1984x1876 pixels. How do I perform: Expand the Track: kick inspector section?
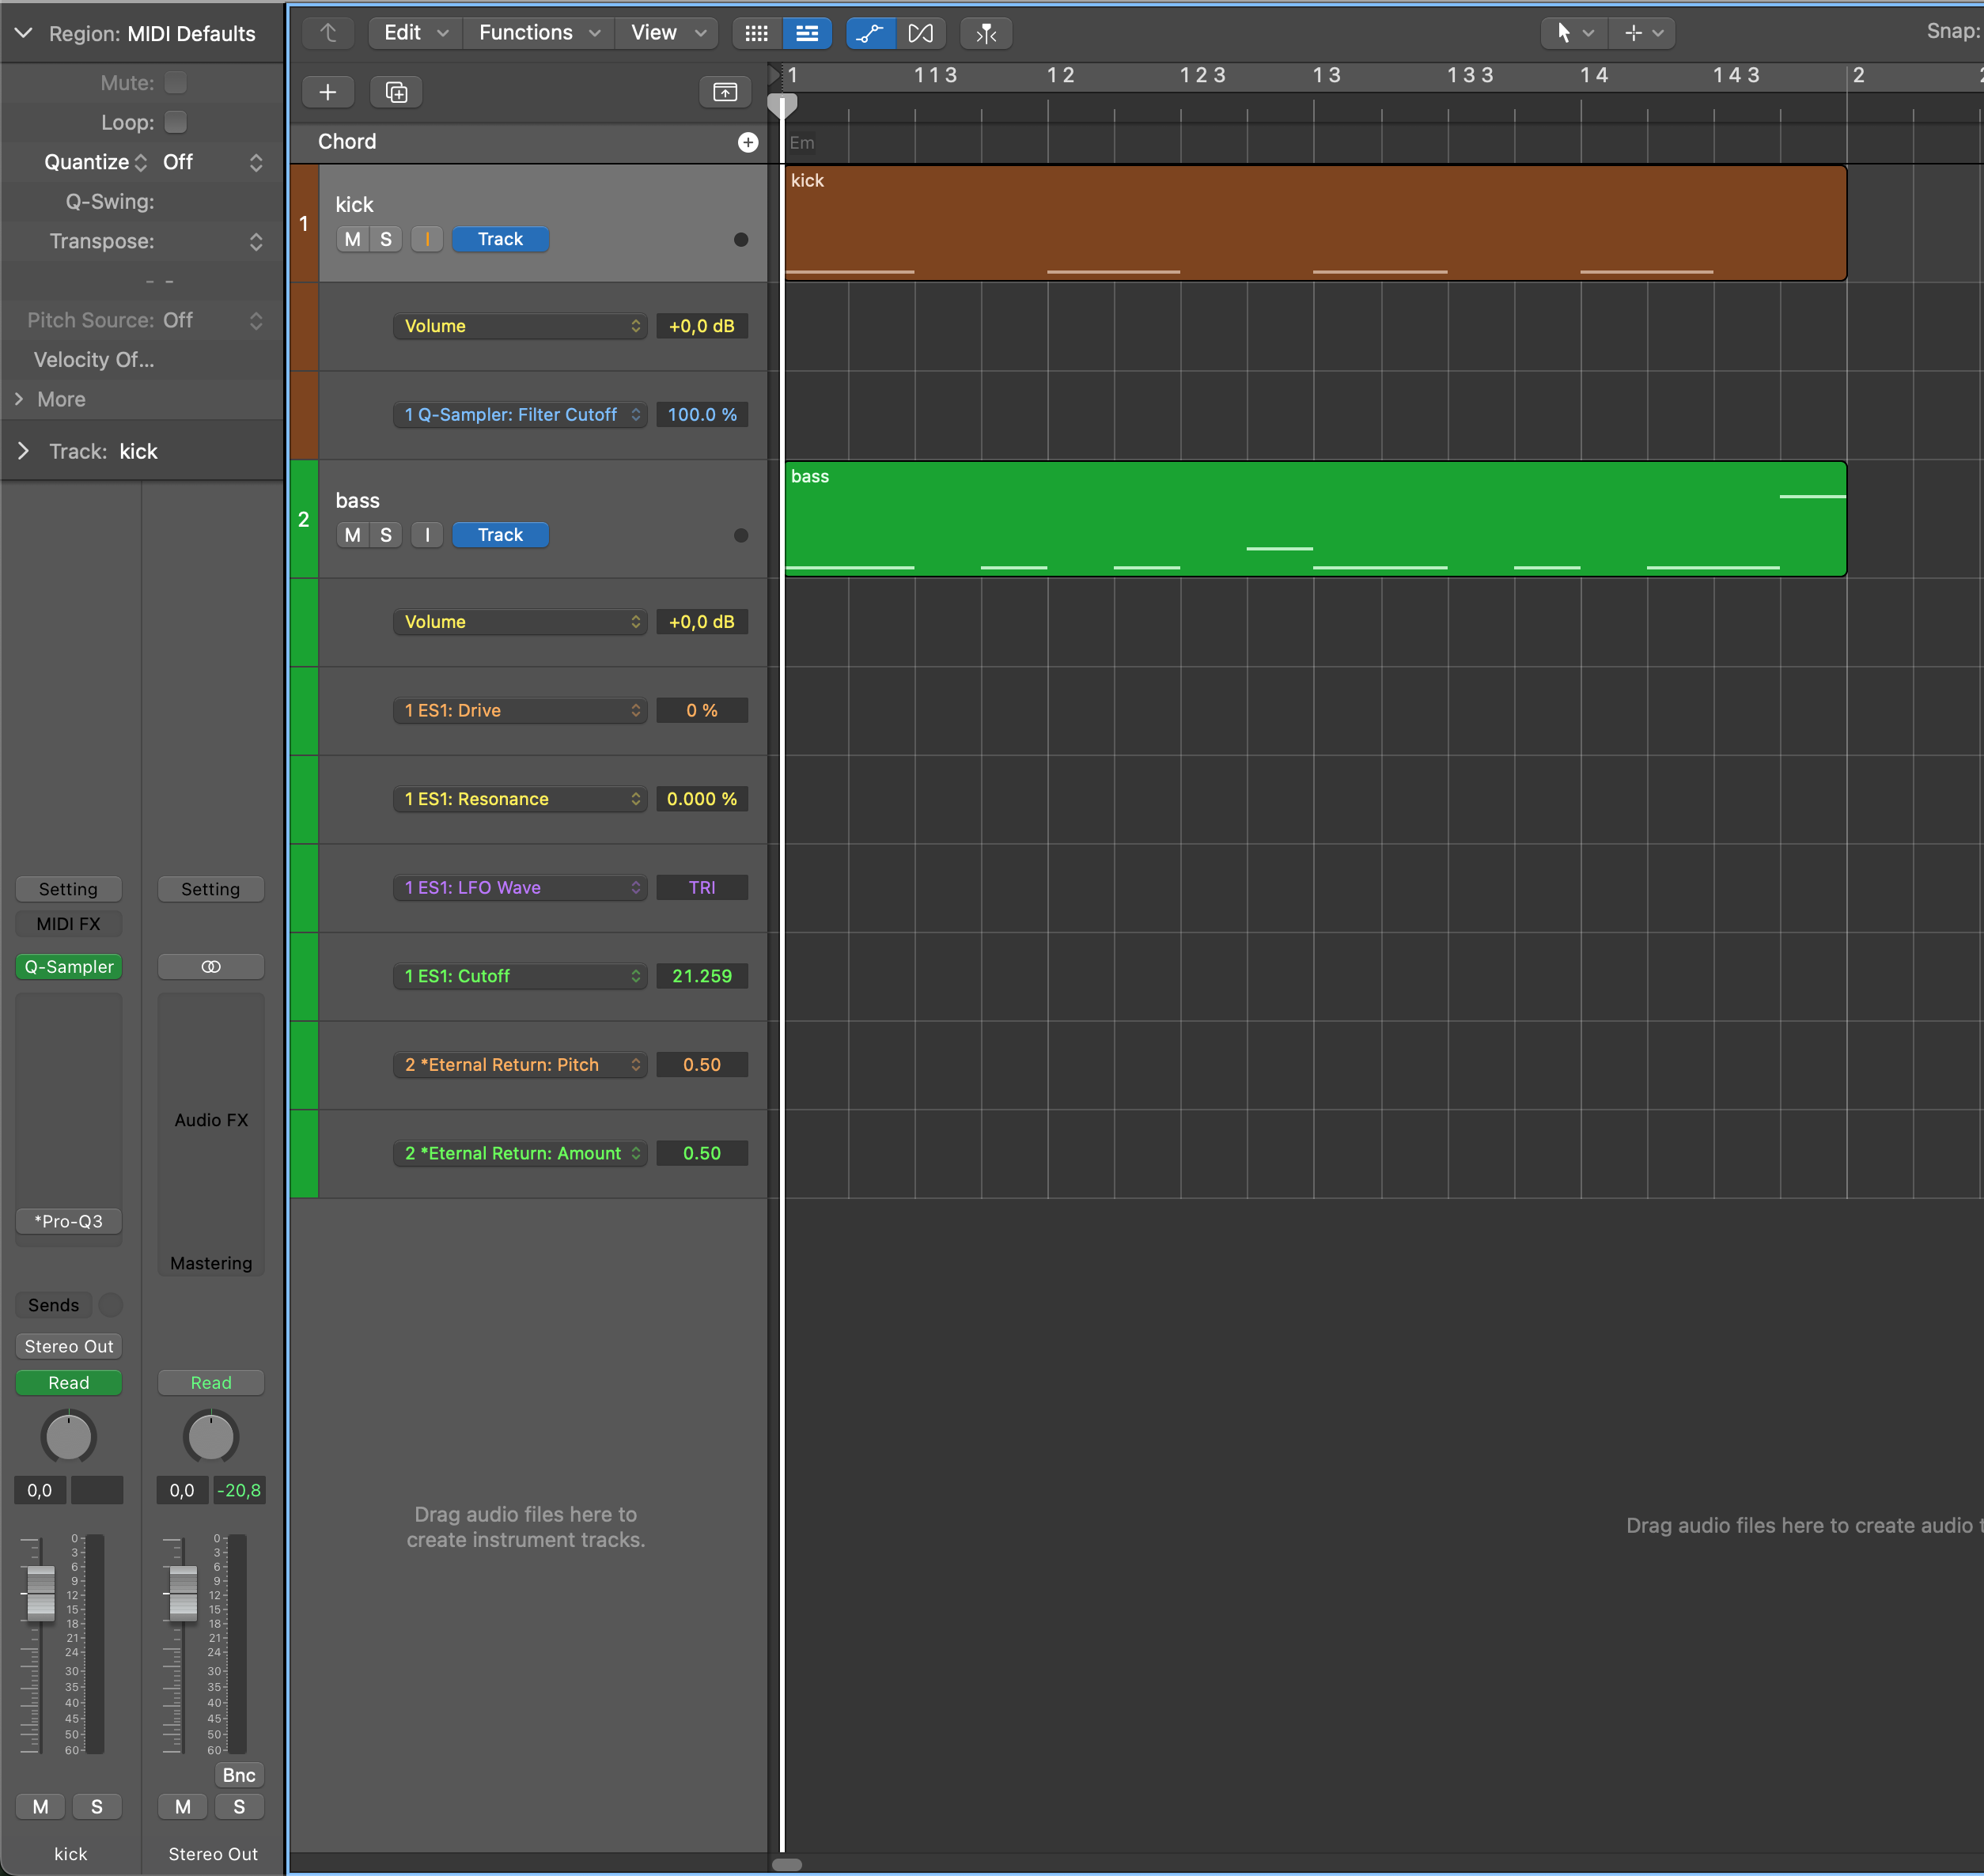click(x=23, y=451)
